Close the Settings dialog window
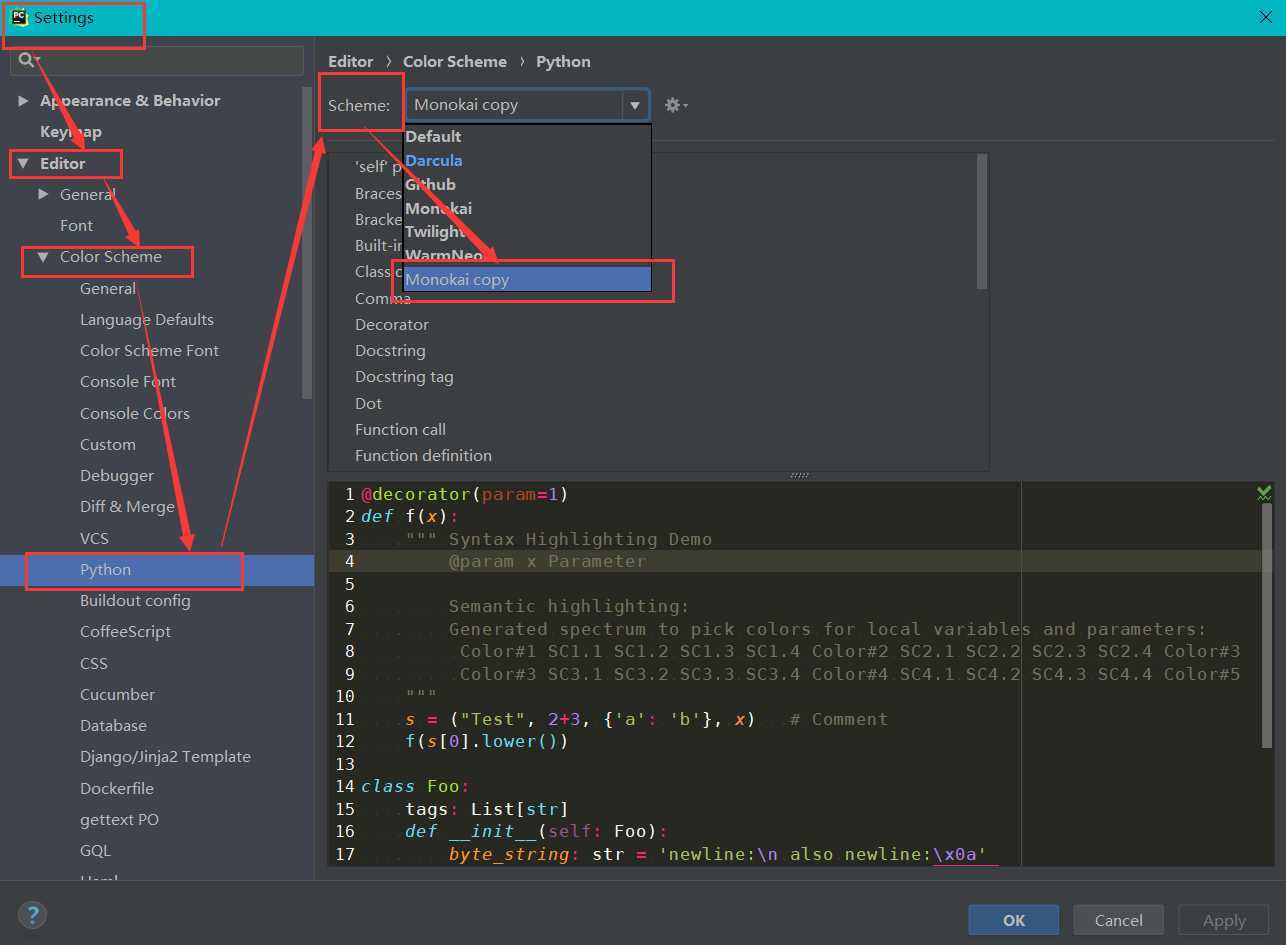 coord(1265,17)
